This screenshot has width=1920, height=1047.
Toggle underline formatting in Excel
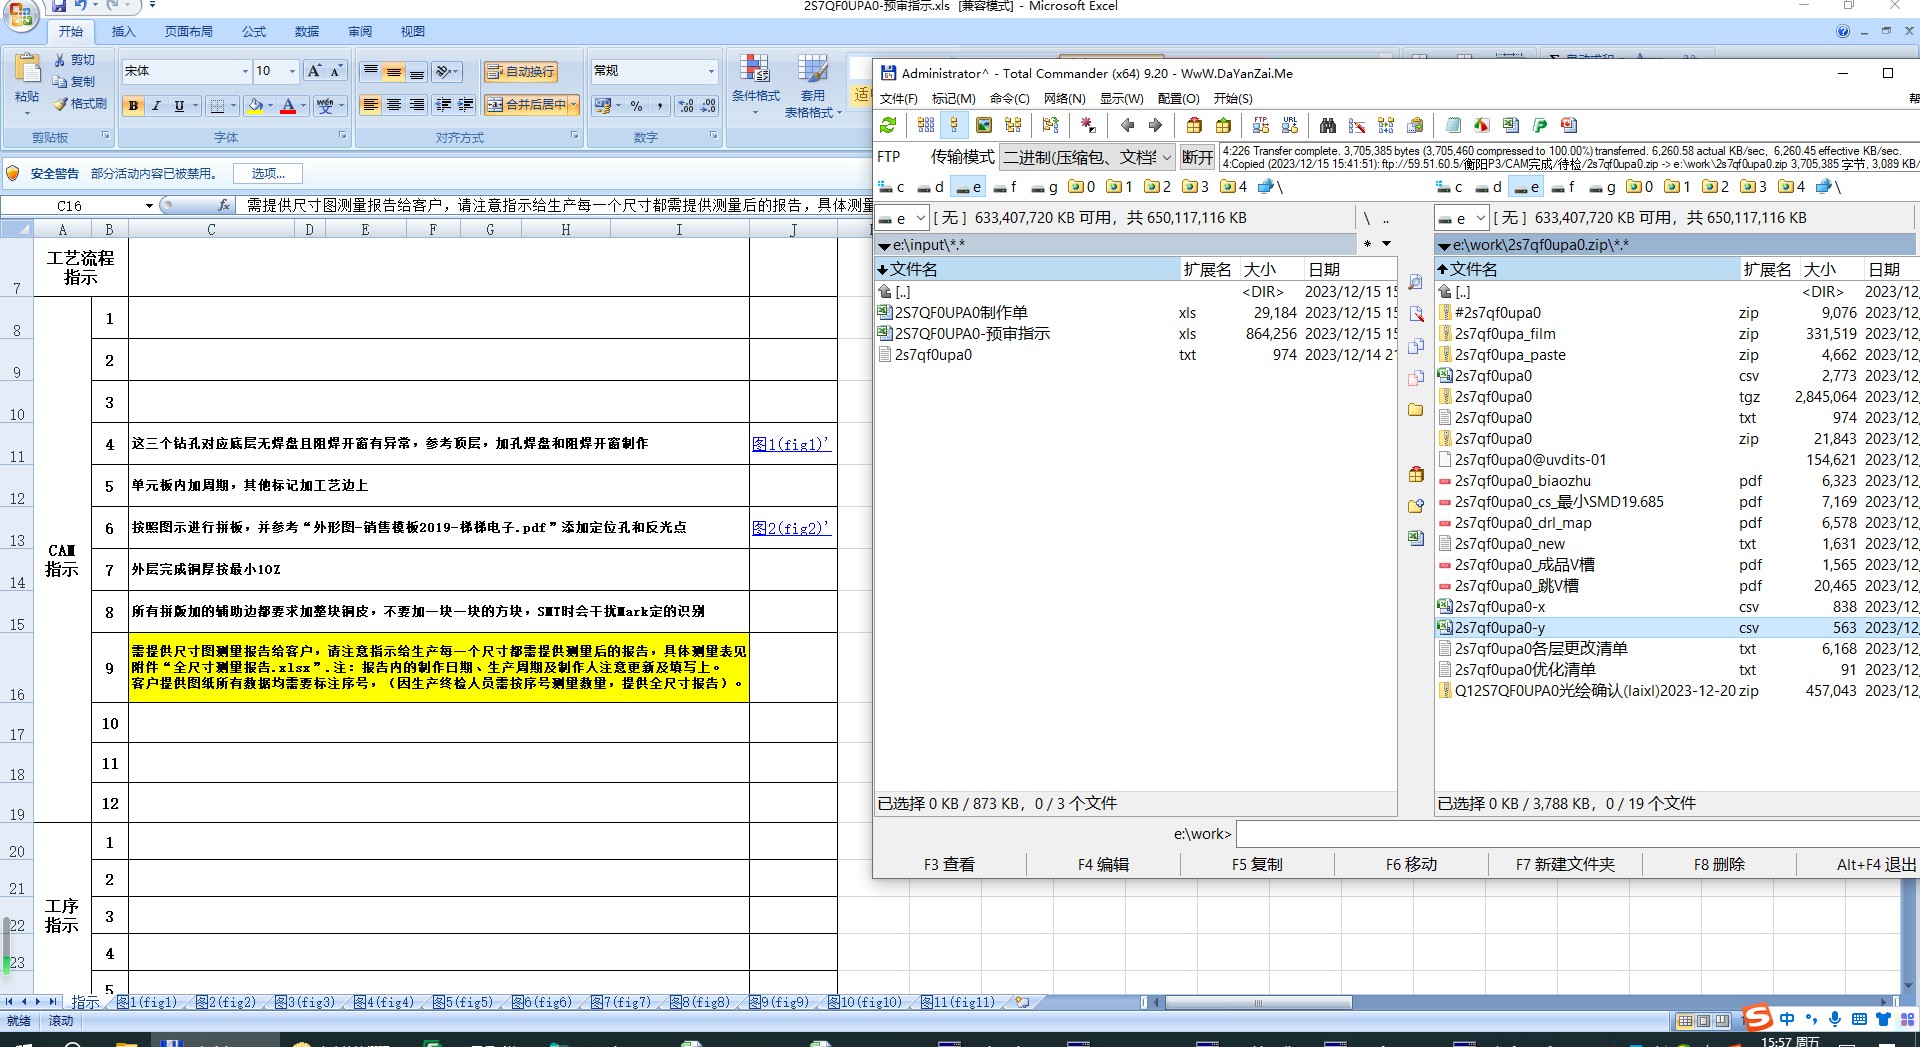point(179,105)
